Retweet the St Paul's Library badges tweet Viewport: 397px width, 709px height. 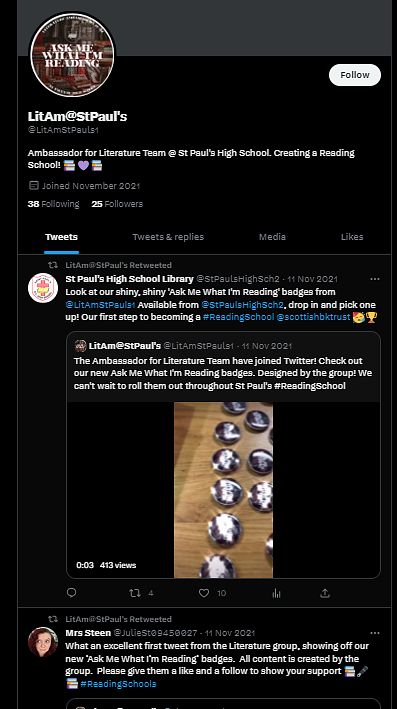tap(135, 593)
